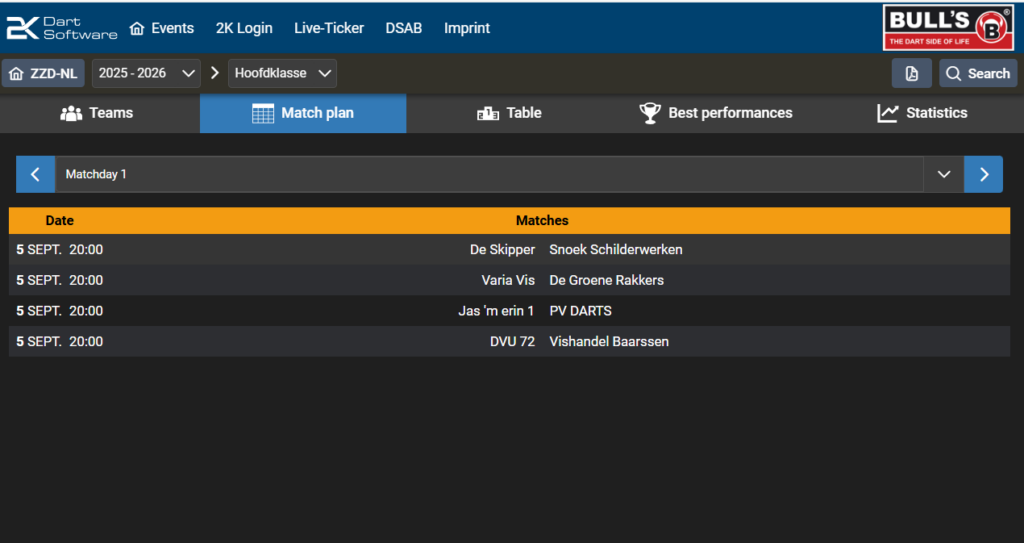This screenshot has width=1024, height=543.
Task: Open the PDF export icon button
Action: [912, 73]
